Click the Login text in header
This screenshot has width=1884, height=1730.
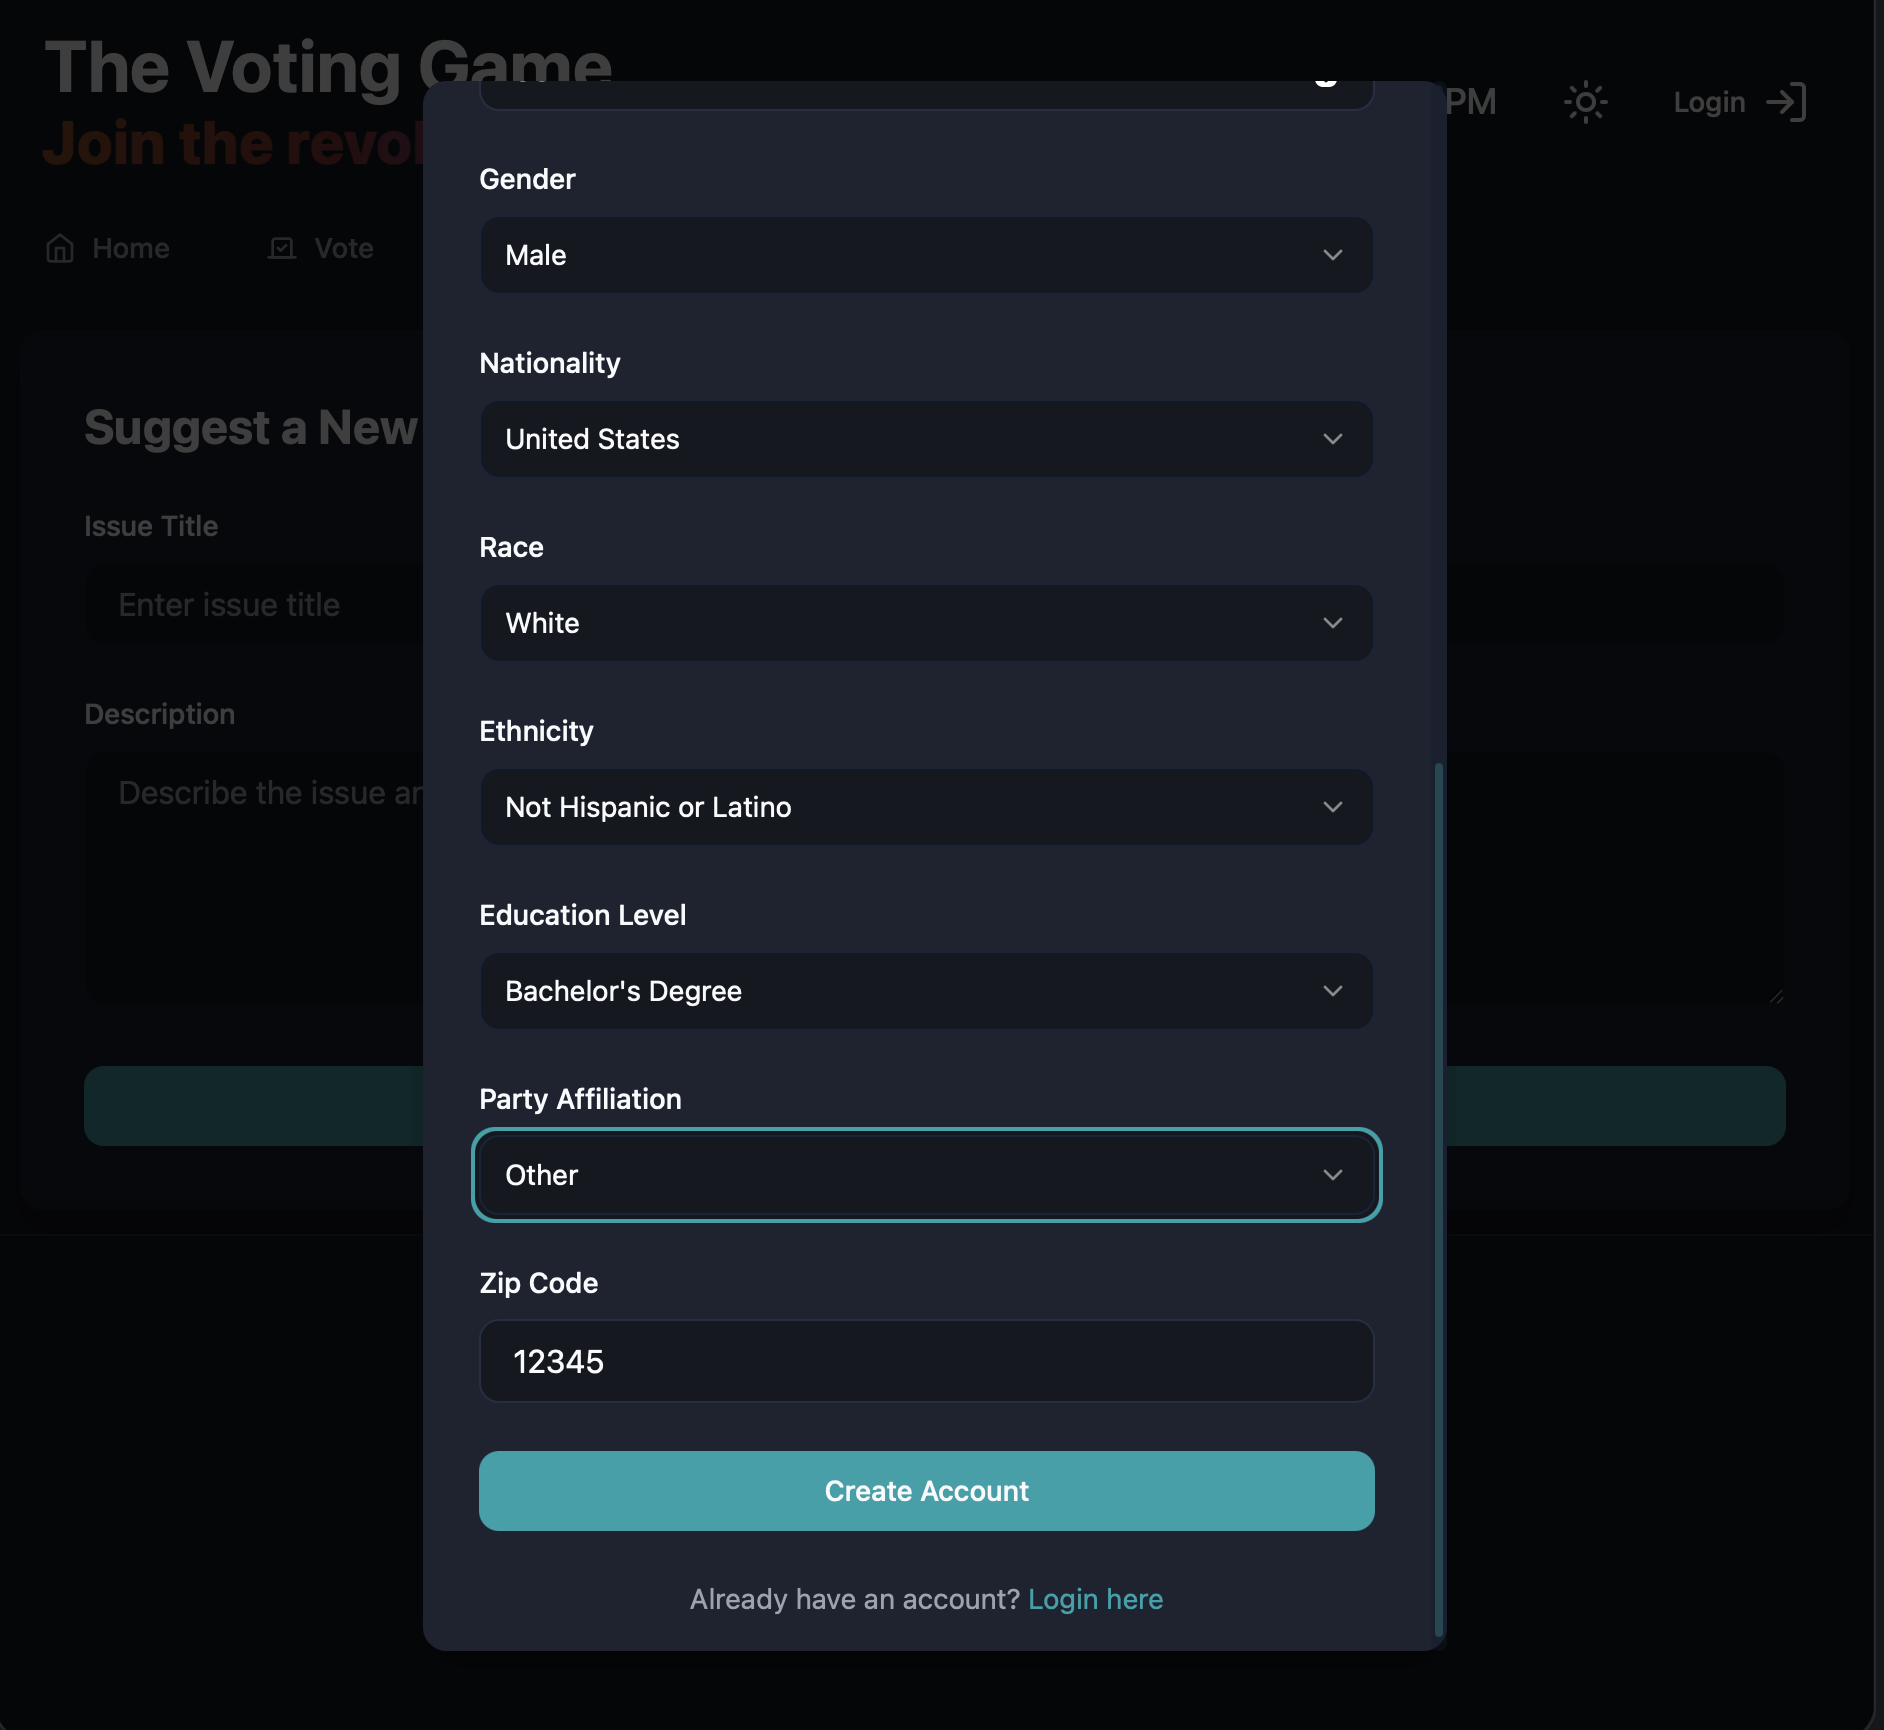(x=1709, y=102)
